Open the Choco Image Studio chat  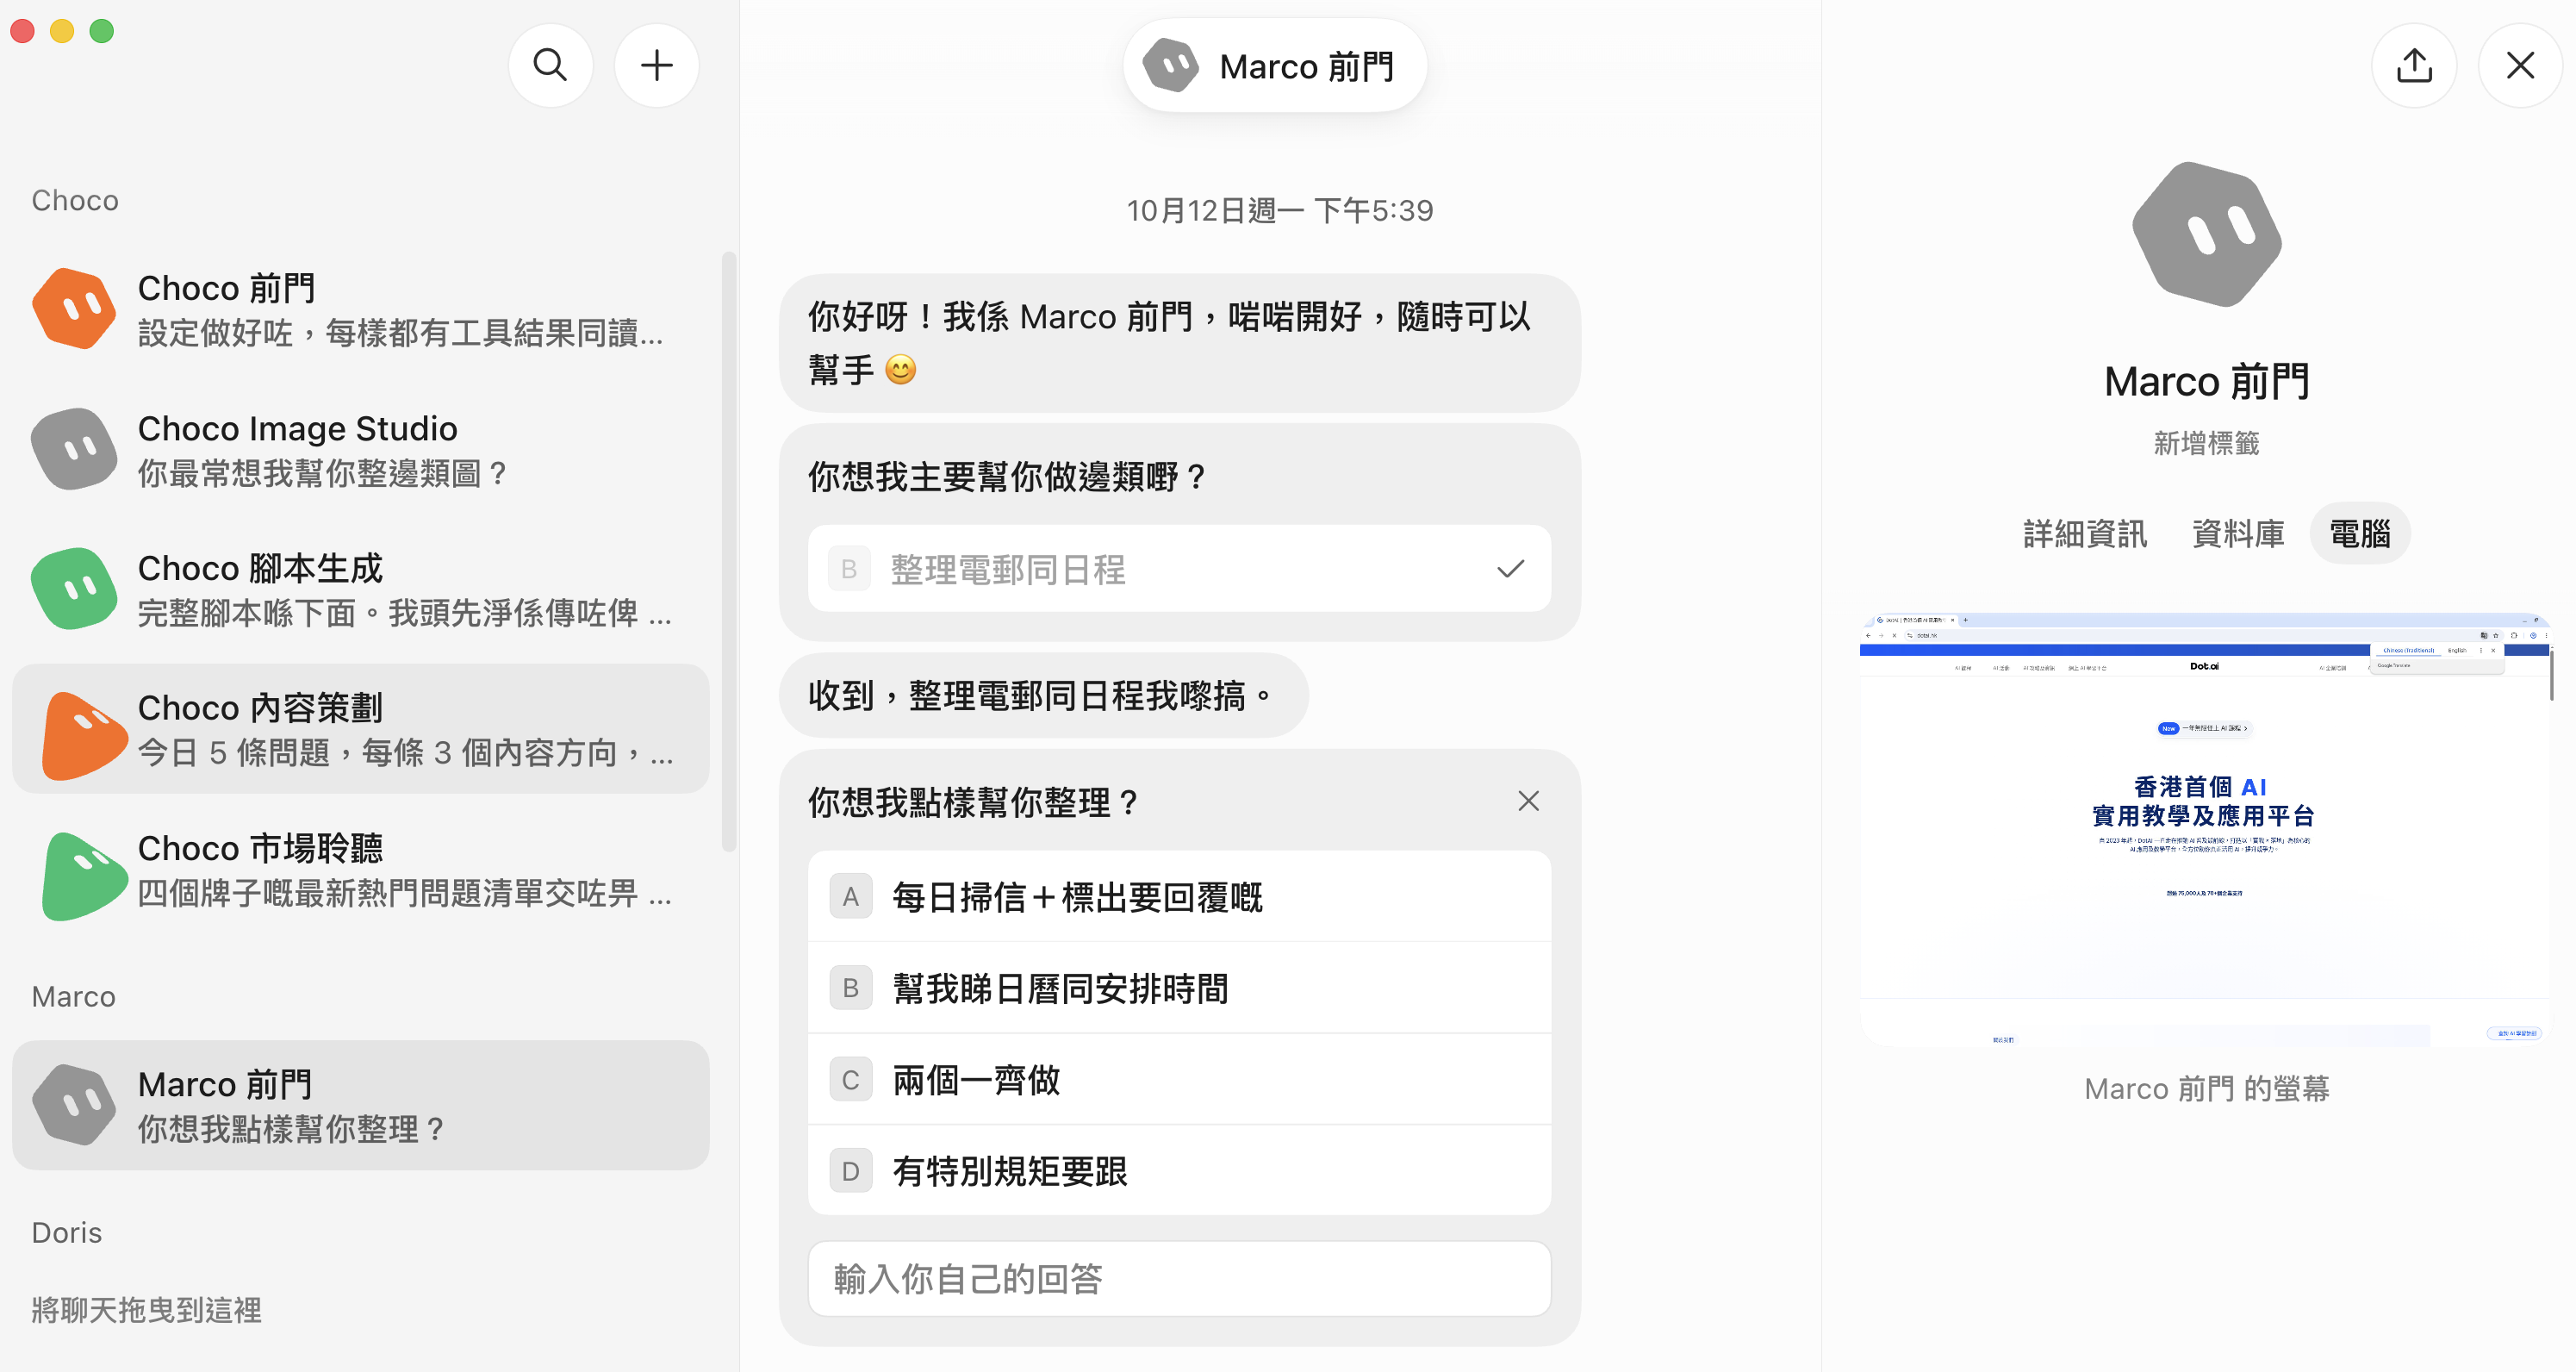pyautogui.click(x=360, y=448)
